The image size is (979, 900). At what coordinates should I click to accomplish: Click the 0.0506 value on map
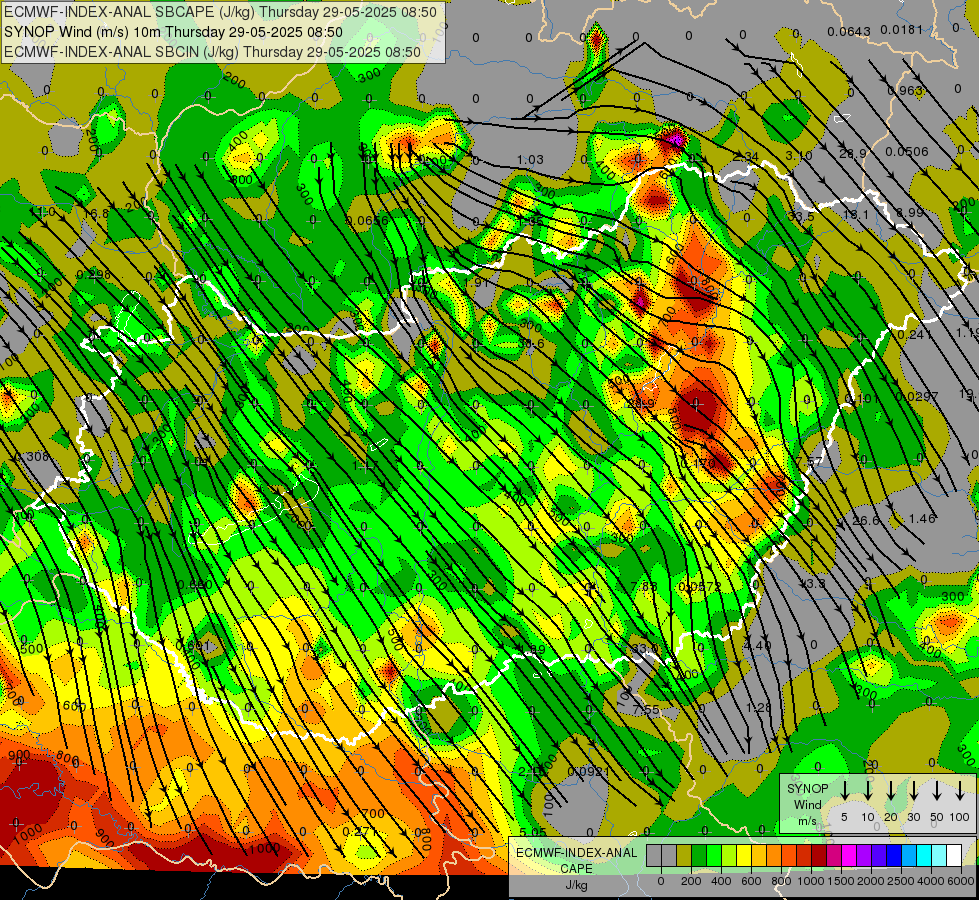coord(907,152)
